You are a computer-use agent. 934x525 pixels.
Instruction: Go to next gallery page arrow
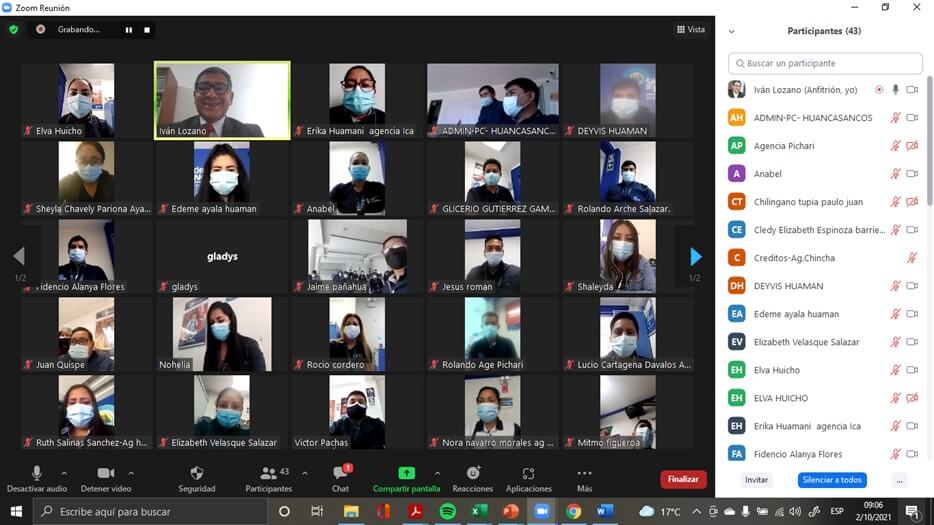[x=696, y=257]
